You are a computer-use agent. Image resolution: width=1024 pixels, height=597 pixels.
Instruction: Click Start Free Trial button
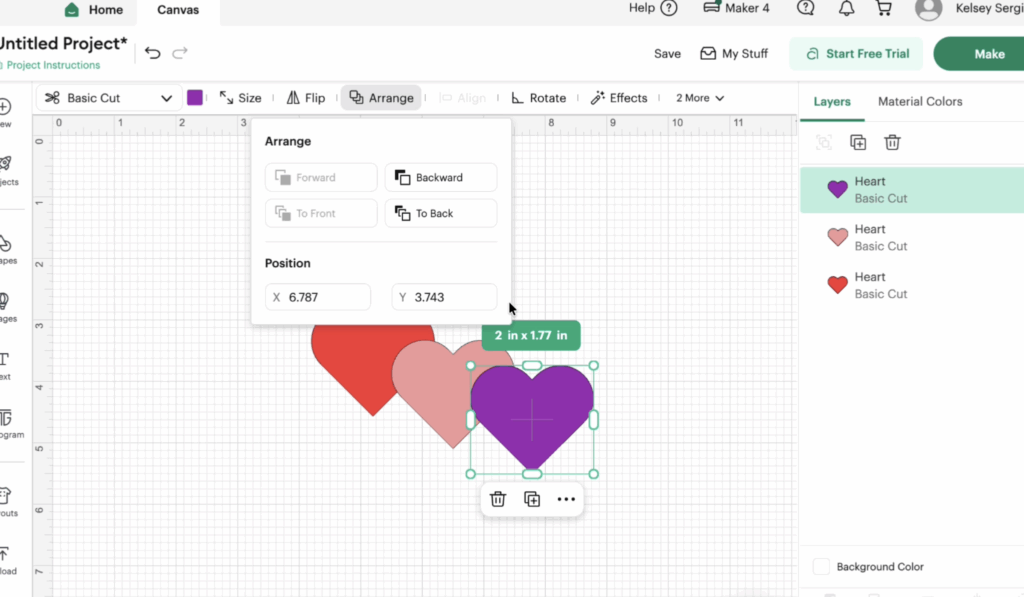pos(856,54)
